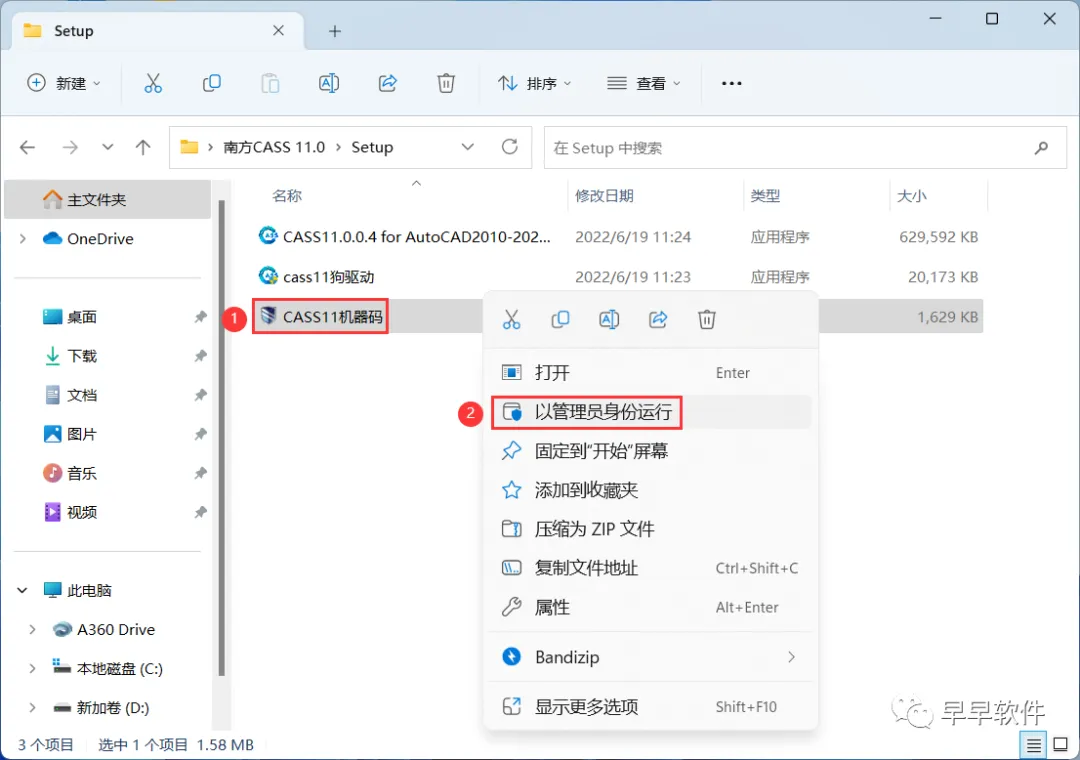Image resolution: width=1080 pixels, height=760 pixels.
Task: Choose 属性 from the context menu
Action: click(x=651, y=607)
